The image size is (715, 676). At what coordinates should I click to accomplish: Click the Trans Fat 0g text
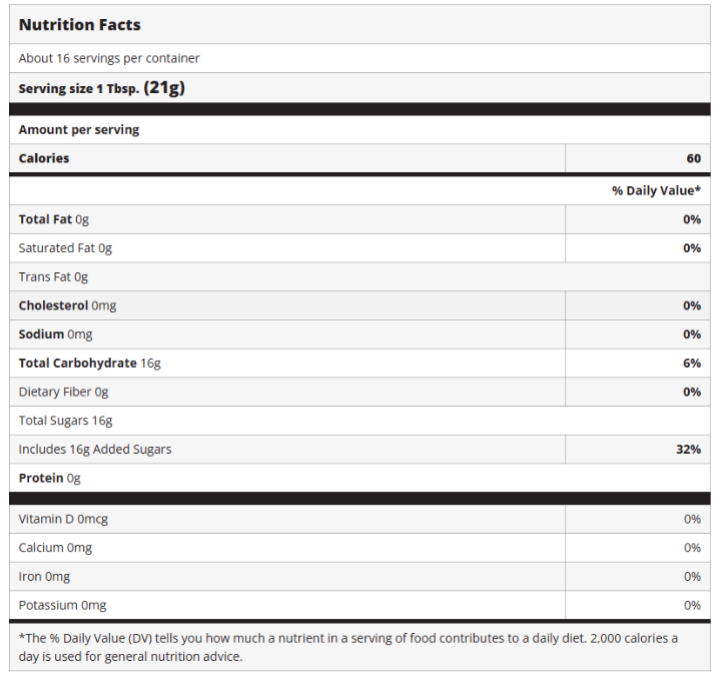click(x=53, y=277)
